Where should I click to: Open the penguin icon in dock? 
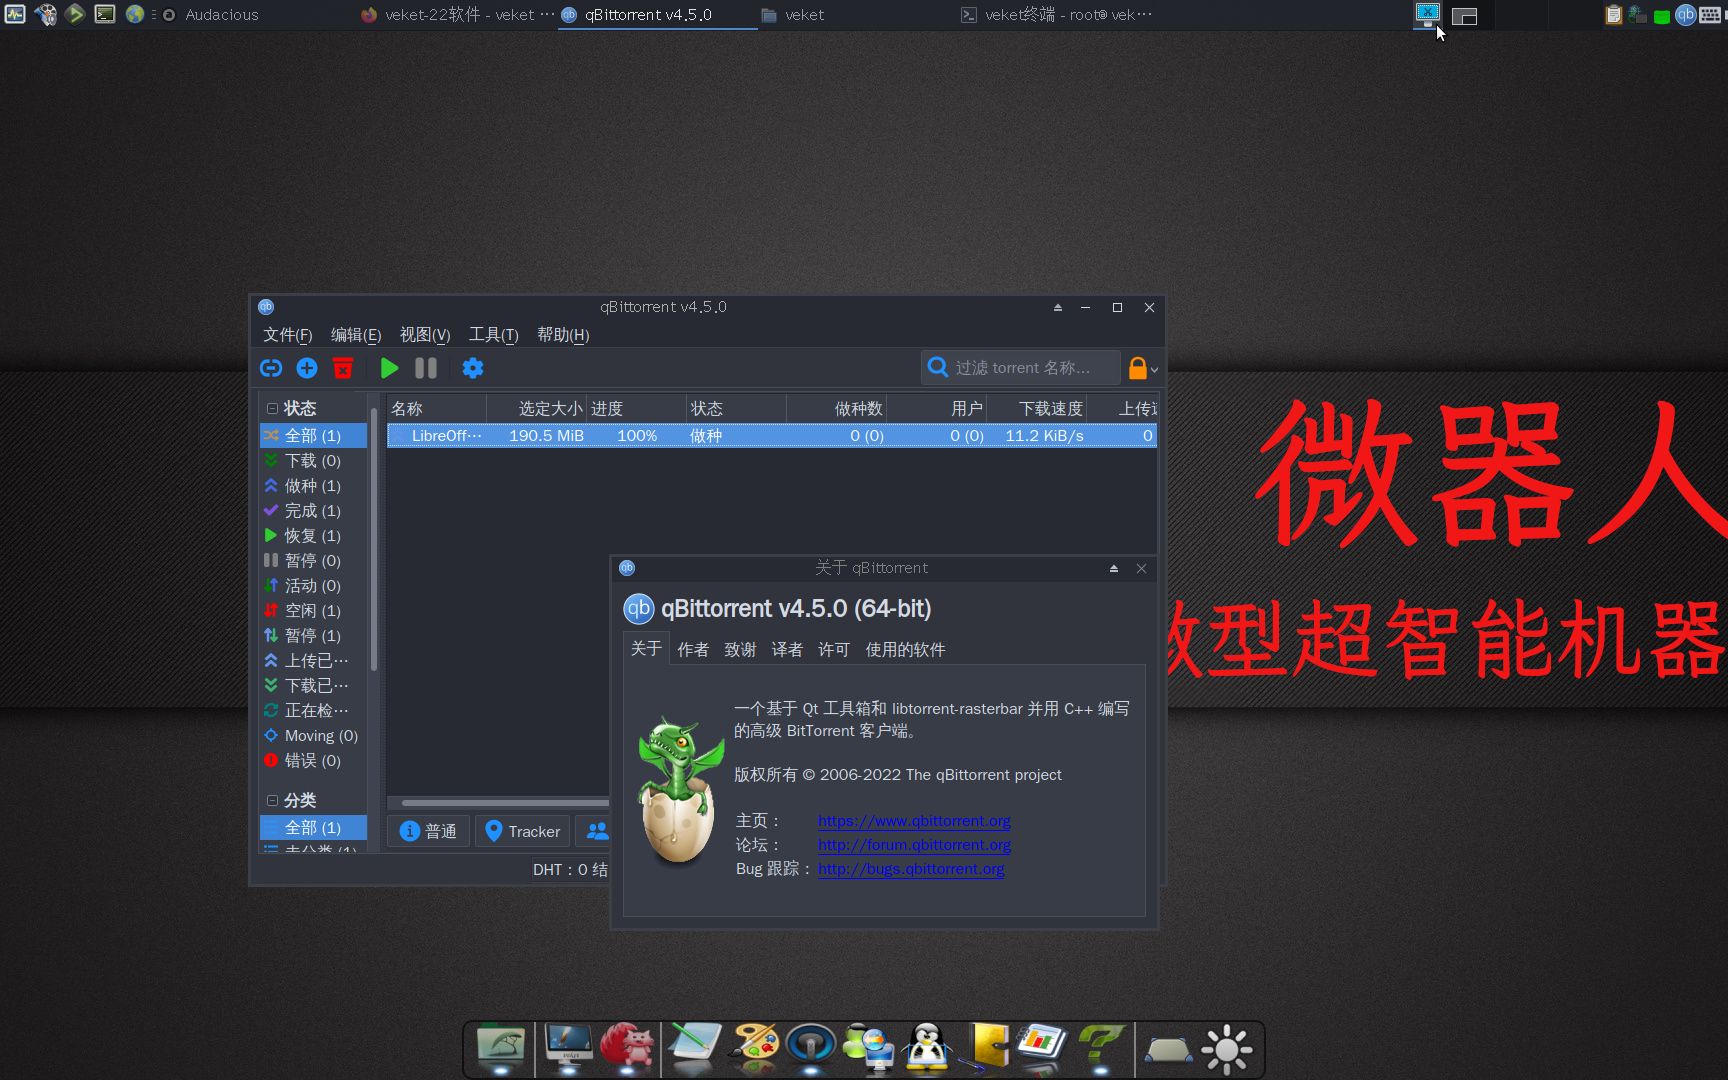[927, 1048]
